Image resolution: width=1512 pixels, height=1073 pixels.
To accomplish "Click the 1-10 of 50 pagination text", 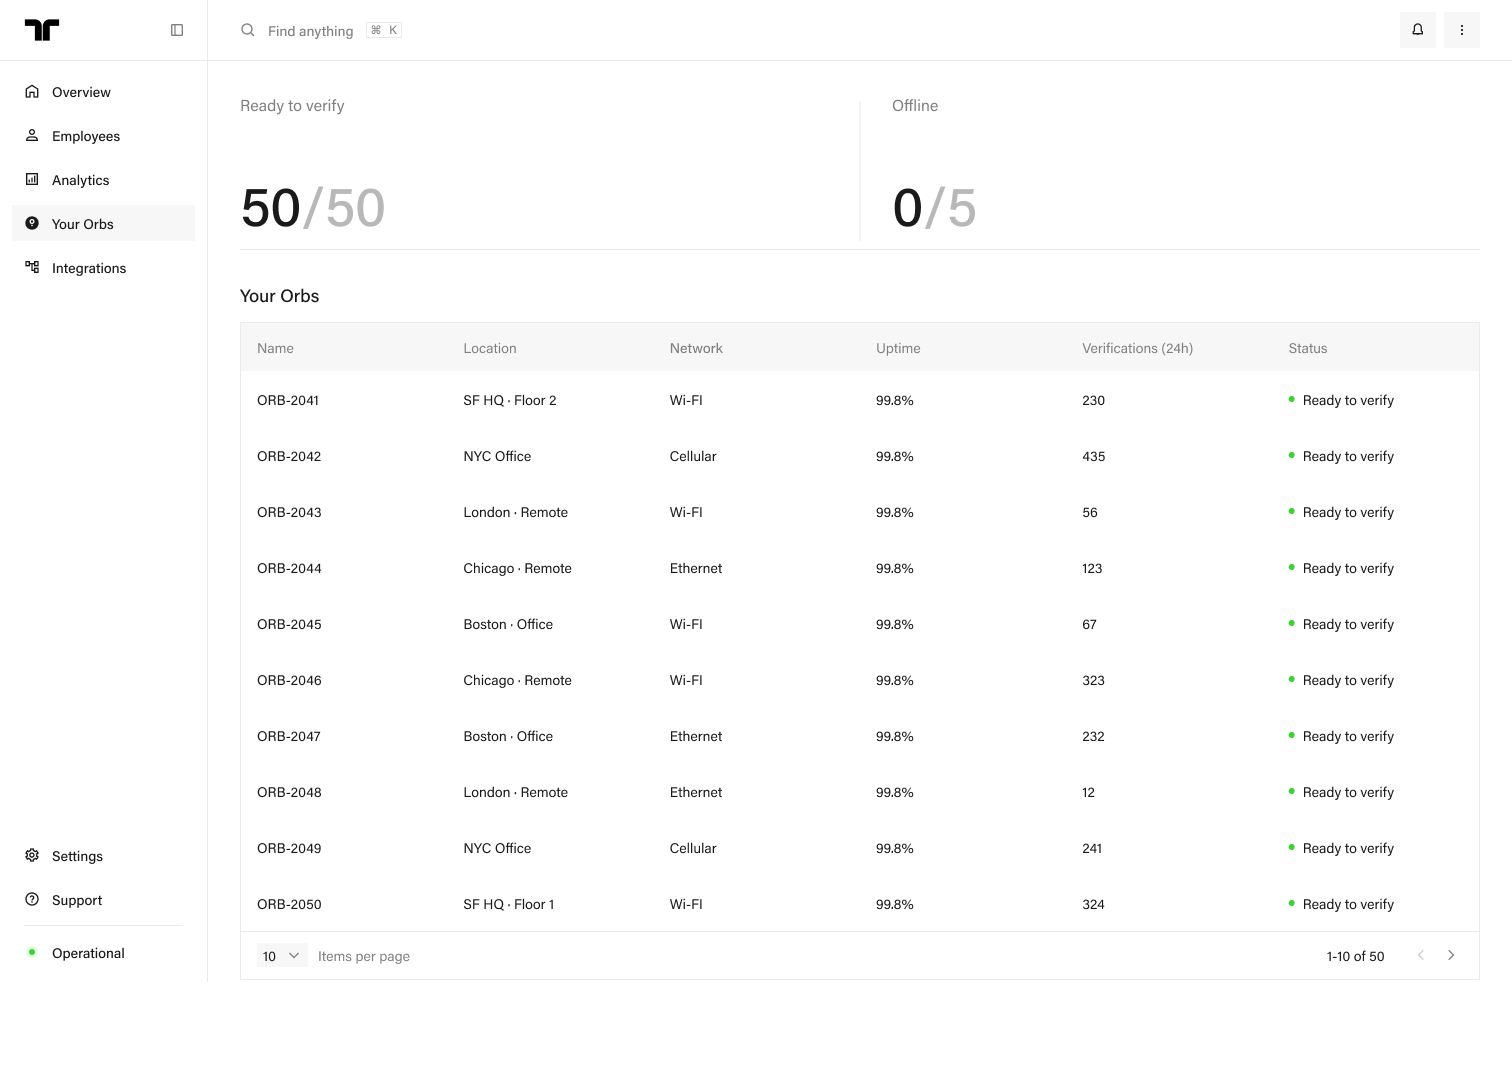I will tap(1355, 956).
